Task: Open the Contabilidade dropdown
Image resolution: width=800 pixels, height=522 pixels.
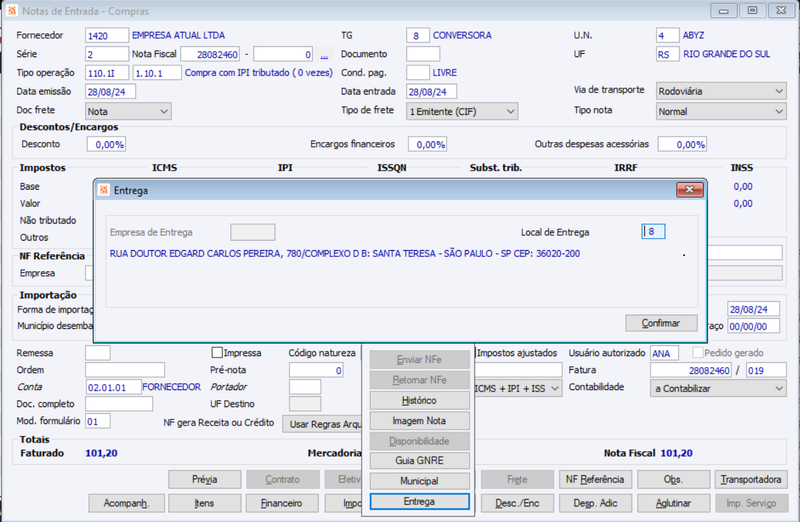Action: 718,388
